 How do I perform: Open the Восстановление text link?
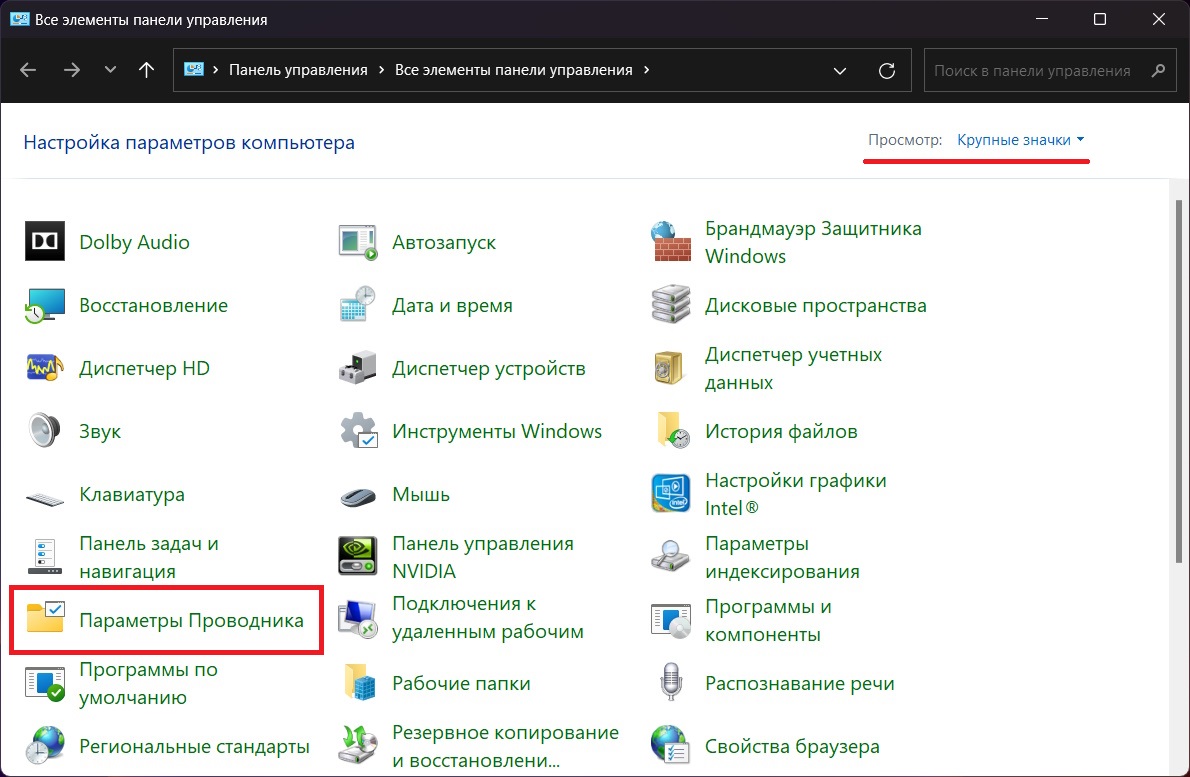click(x=153, y=305)
